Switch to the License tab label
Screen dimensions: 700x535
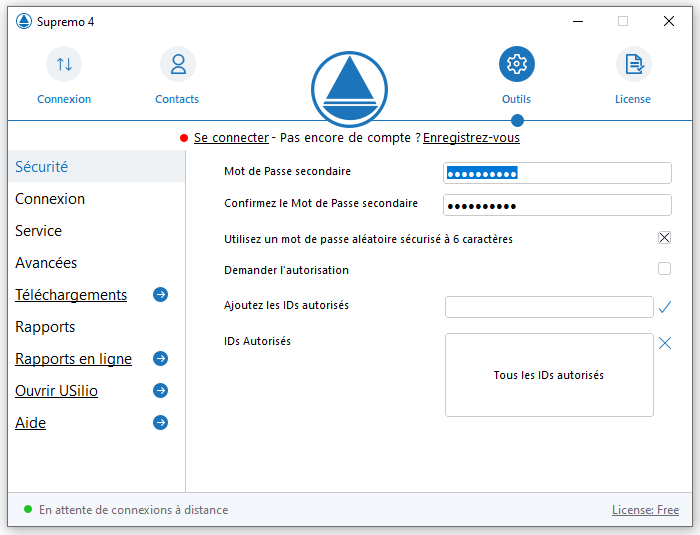(633, 99)
